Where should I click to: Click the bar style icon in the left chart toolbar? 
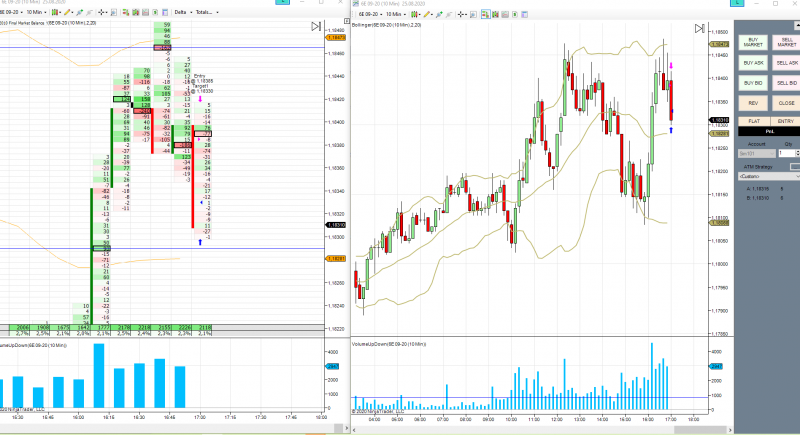[55, 12]
